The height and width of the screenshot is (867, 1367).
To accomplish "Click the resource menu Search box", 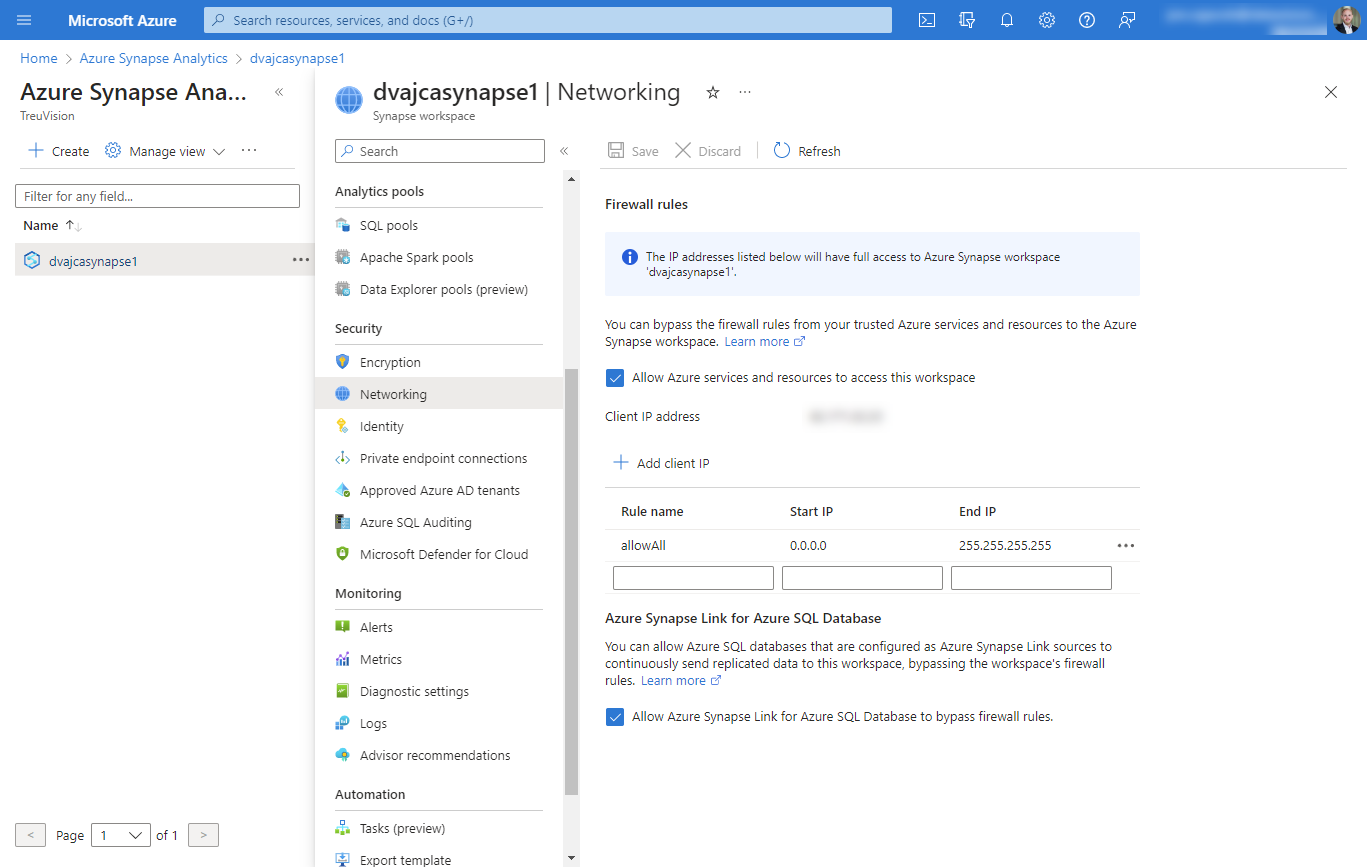I will (x=440, y=151).
